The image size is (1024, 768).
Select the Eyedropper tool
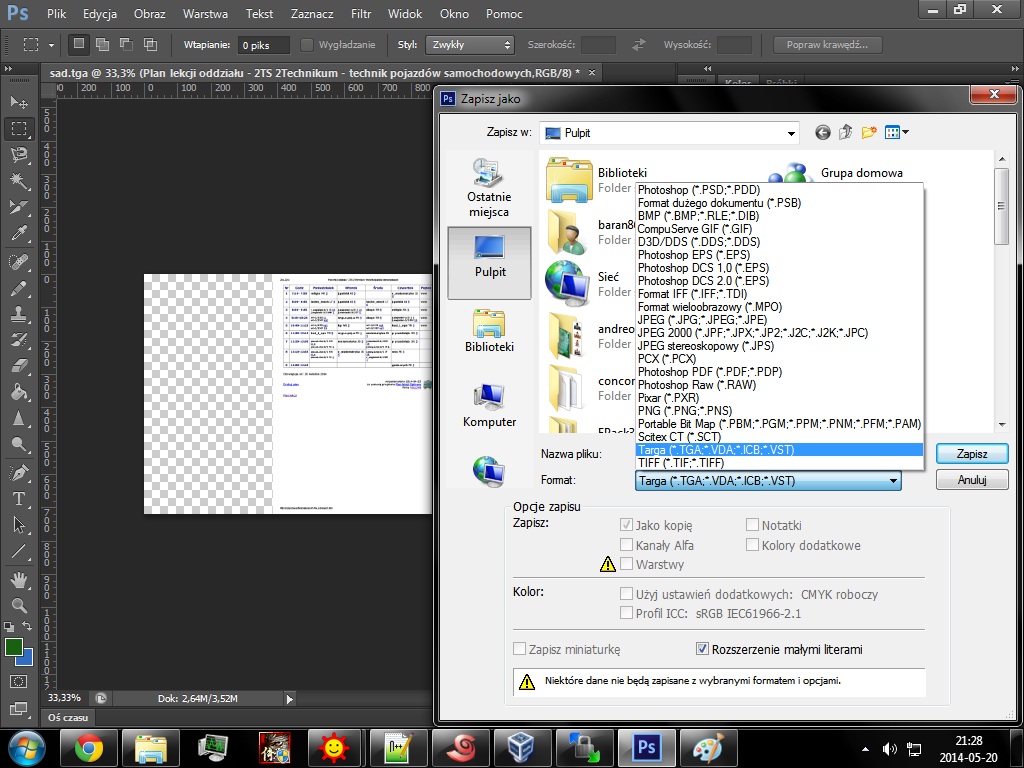click(x=19, y=234)
